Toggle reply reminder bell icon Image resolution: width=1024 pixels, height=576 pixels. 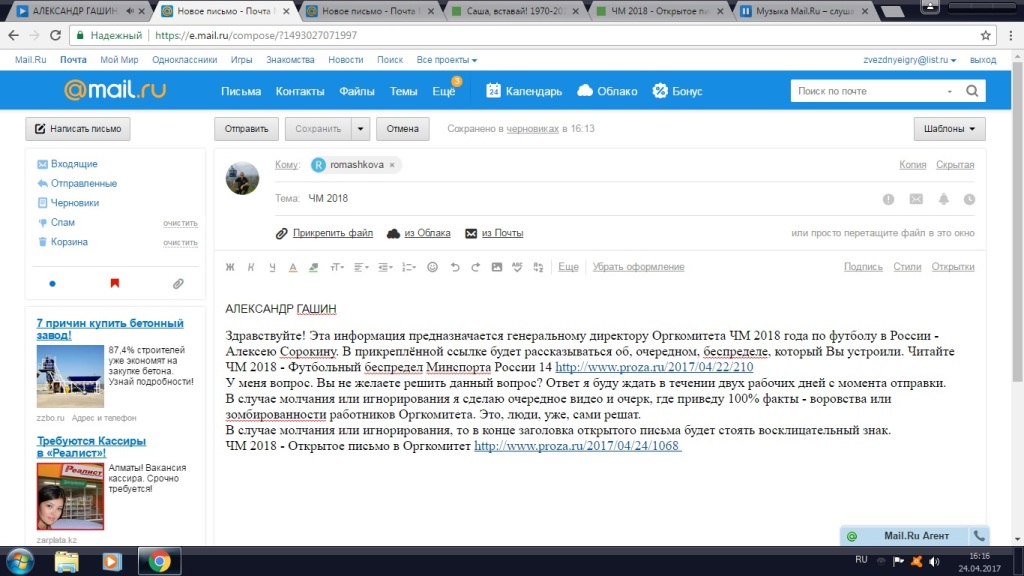[x=944, y=199]
